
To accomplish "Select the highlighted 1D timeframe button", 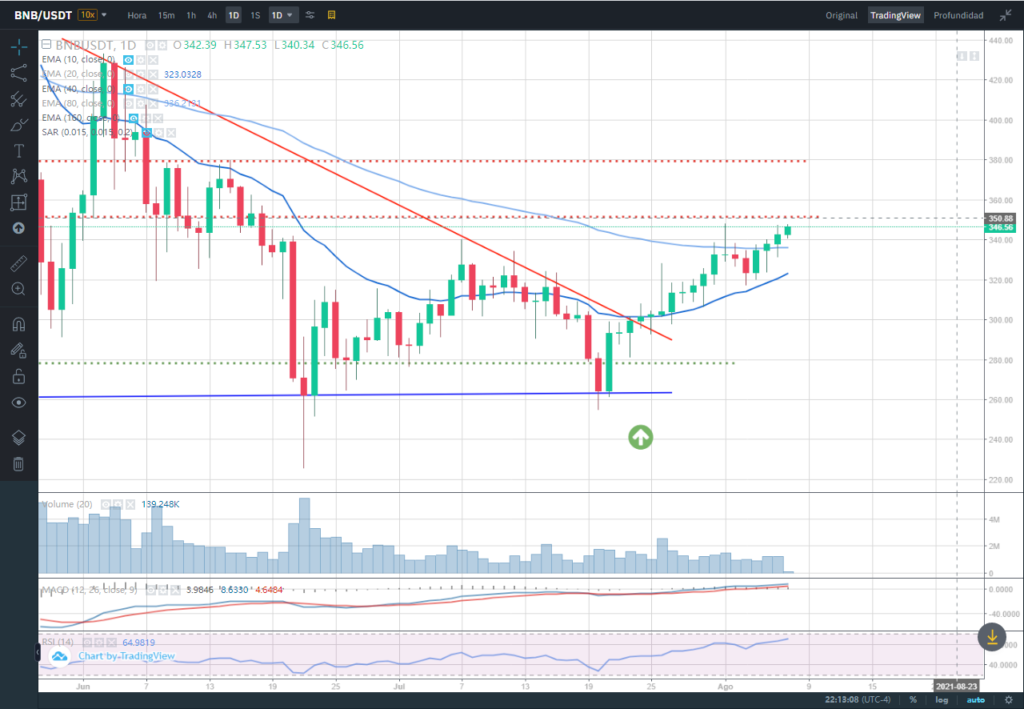I will (x=233, y=15).
